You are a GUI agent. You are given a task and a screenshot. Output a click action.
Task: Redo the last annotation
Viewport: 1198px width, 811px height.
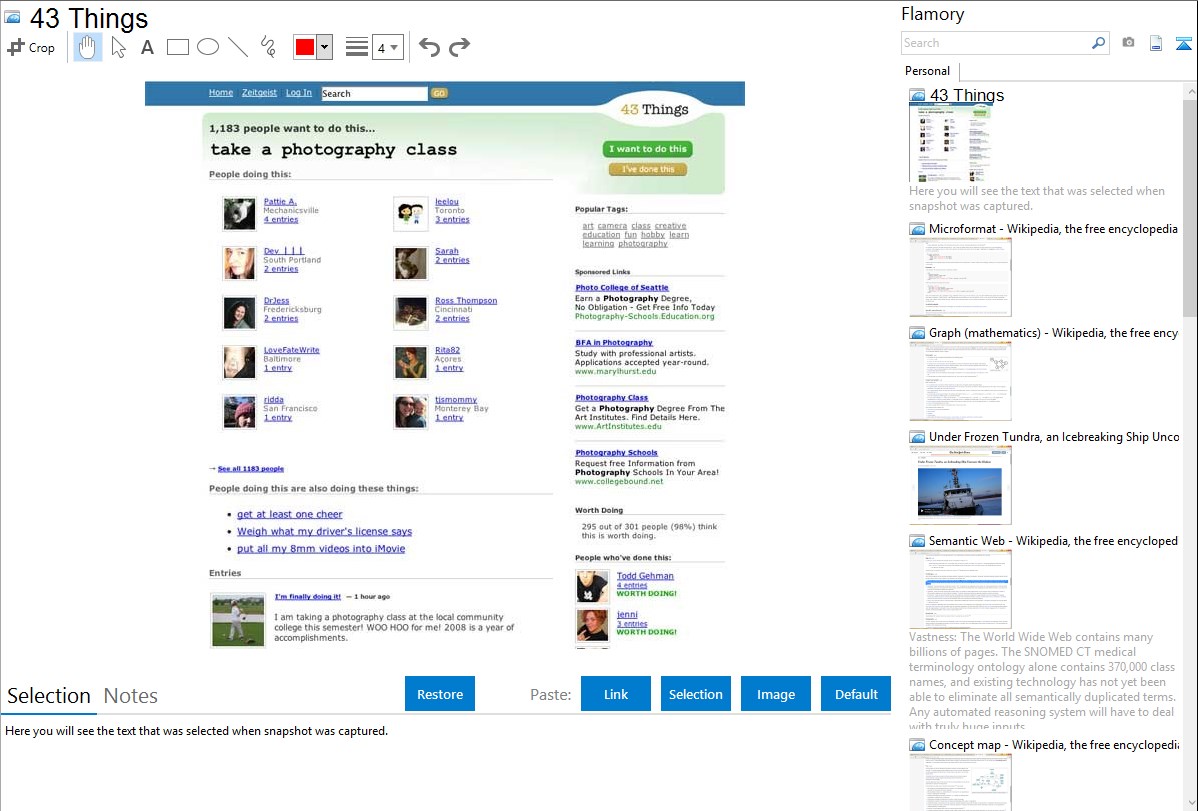(459, 47)
